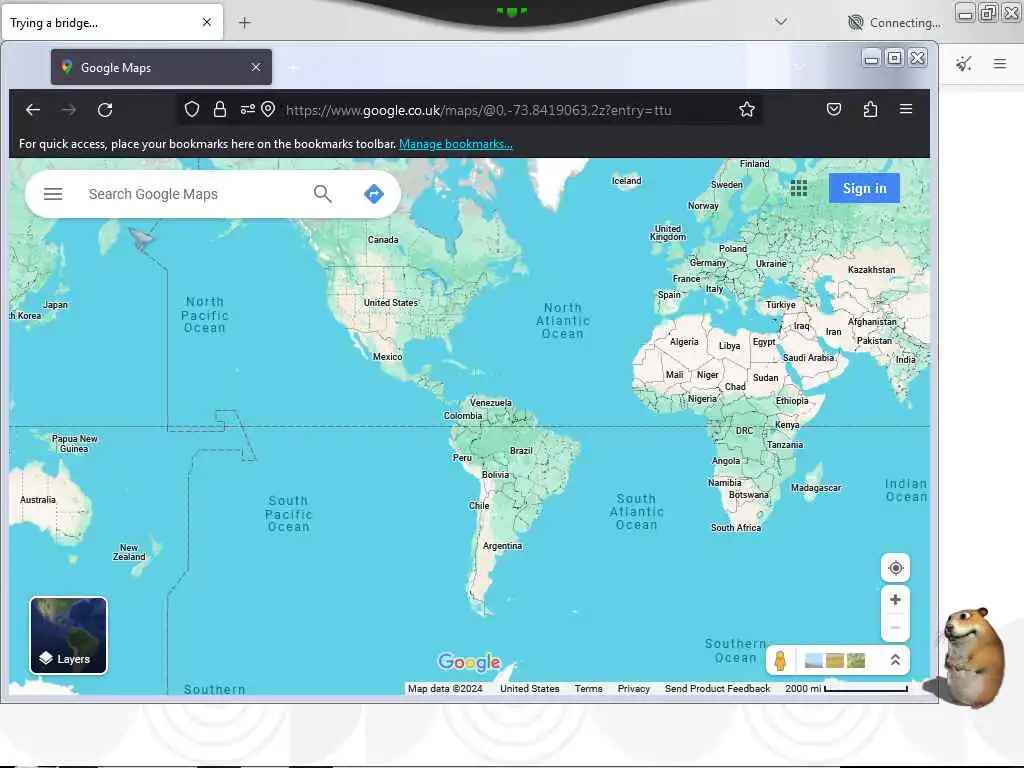Click the Australia label on map
The image size is (1024, 768).
(x=38, y=500)
